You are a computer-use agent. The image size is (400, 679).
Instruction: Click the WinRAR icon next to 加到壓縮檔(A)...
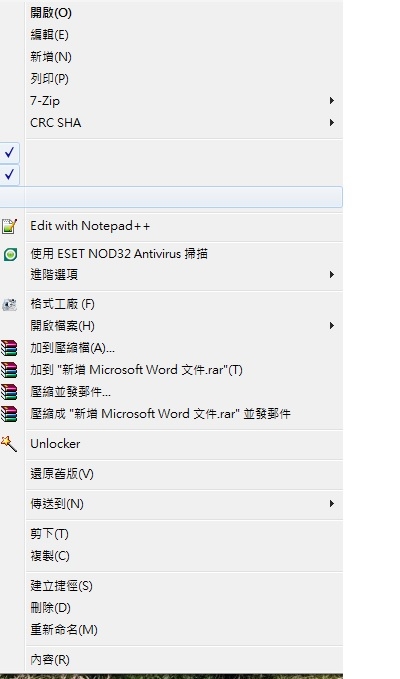pyautogui.click(x=9, y=348)
